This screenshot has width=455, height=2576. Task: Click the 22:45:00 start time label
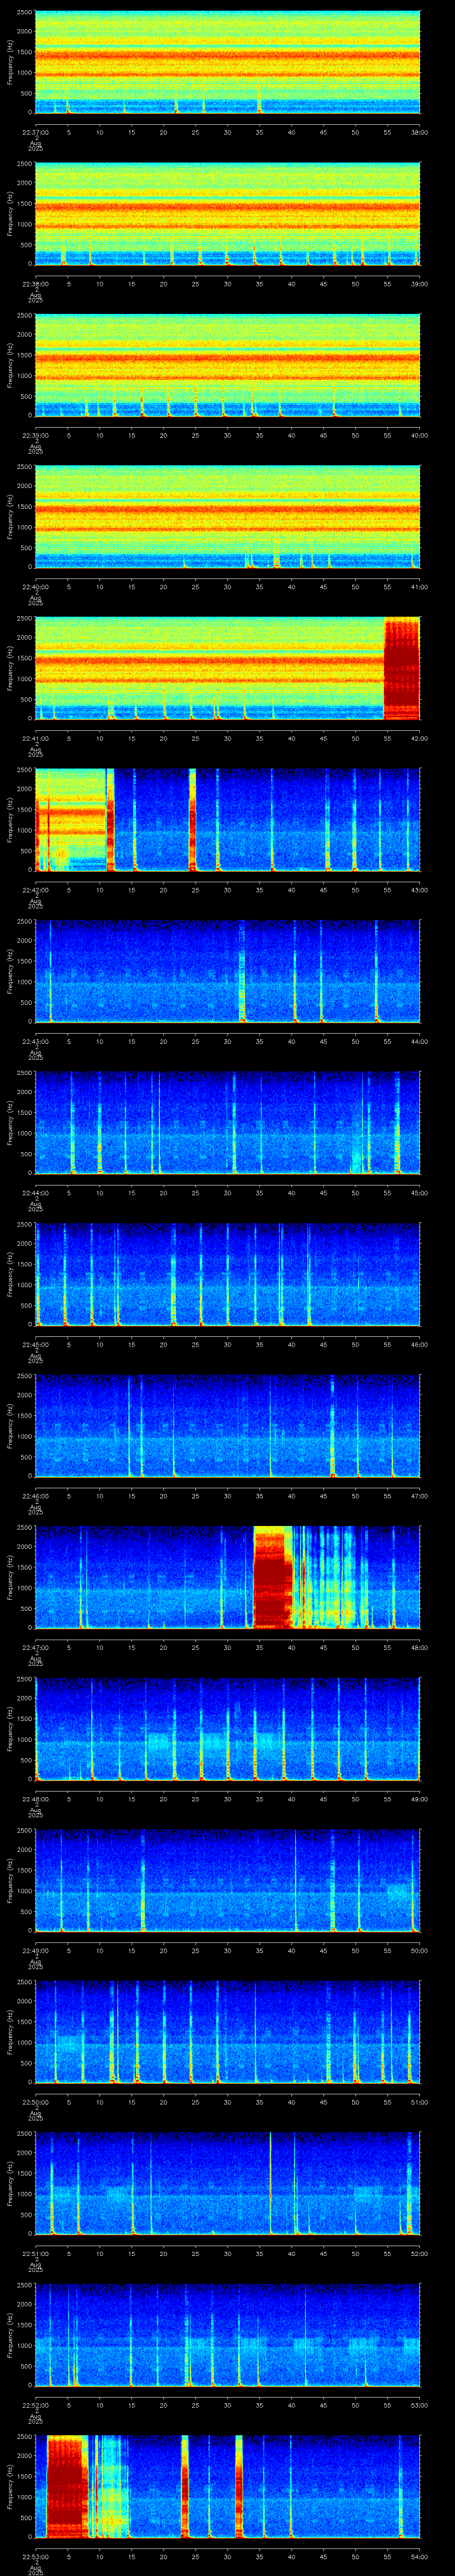(x=36, y=1344)
